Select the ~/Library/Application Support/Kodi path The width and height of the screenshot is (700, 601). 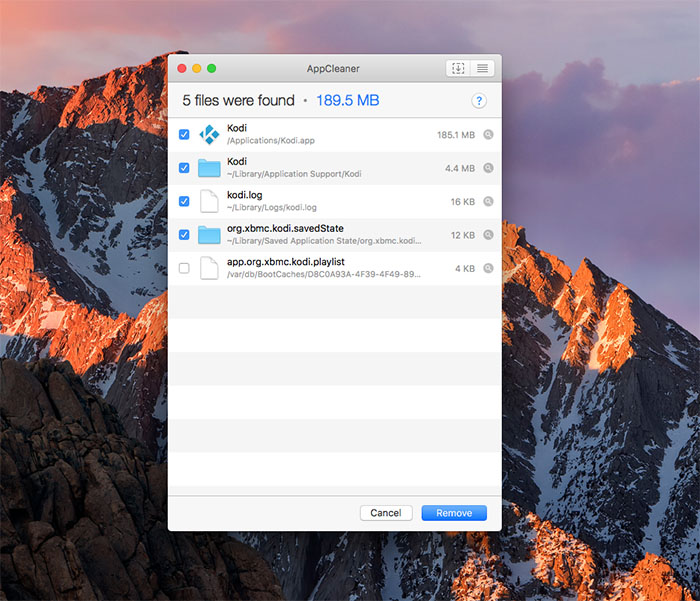click(294, 174)
